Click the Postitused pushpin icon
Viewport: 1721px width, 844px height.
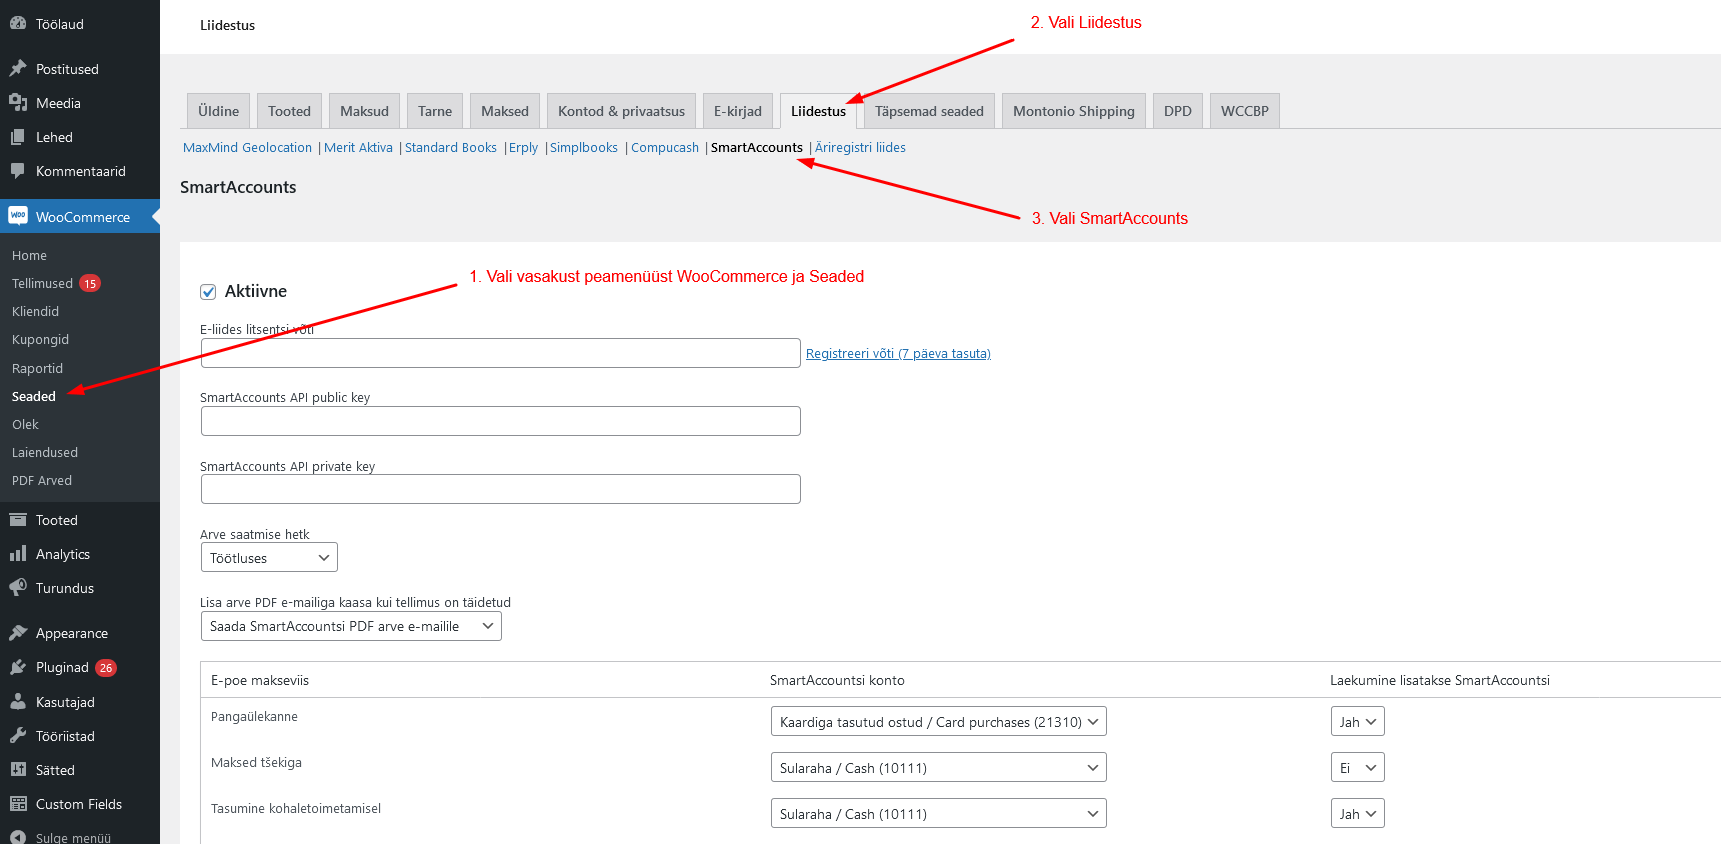click(18, 69)
